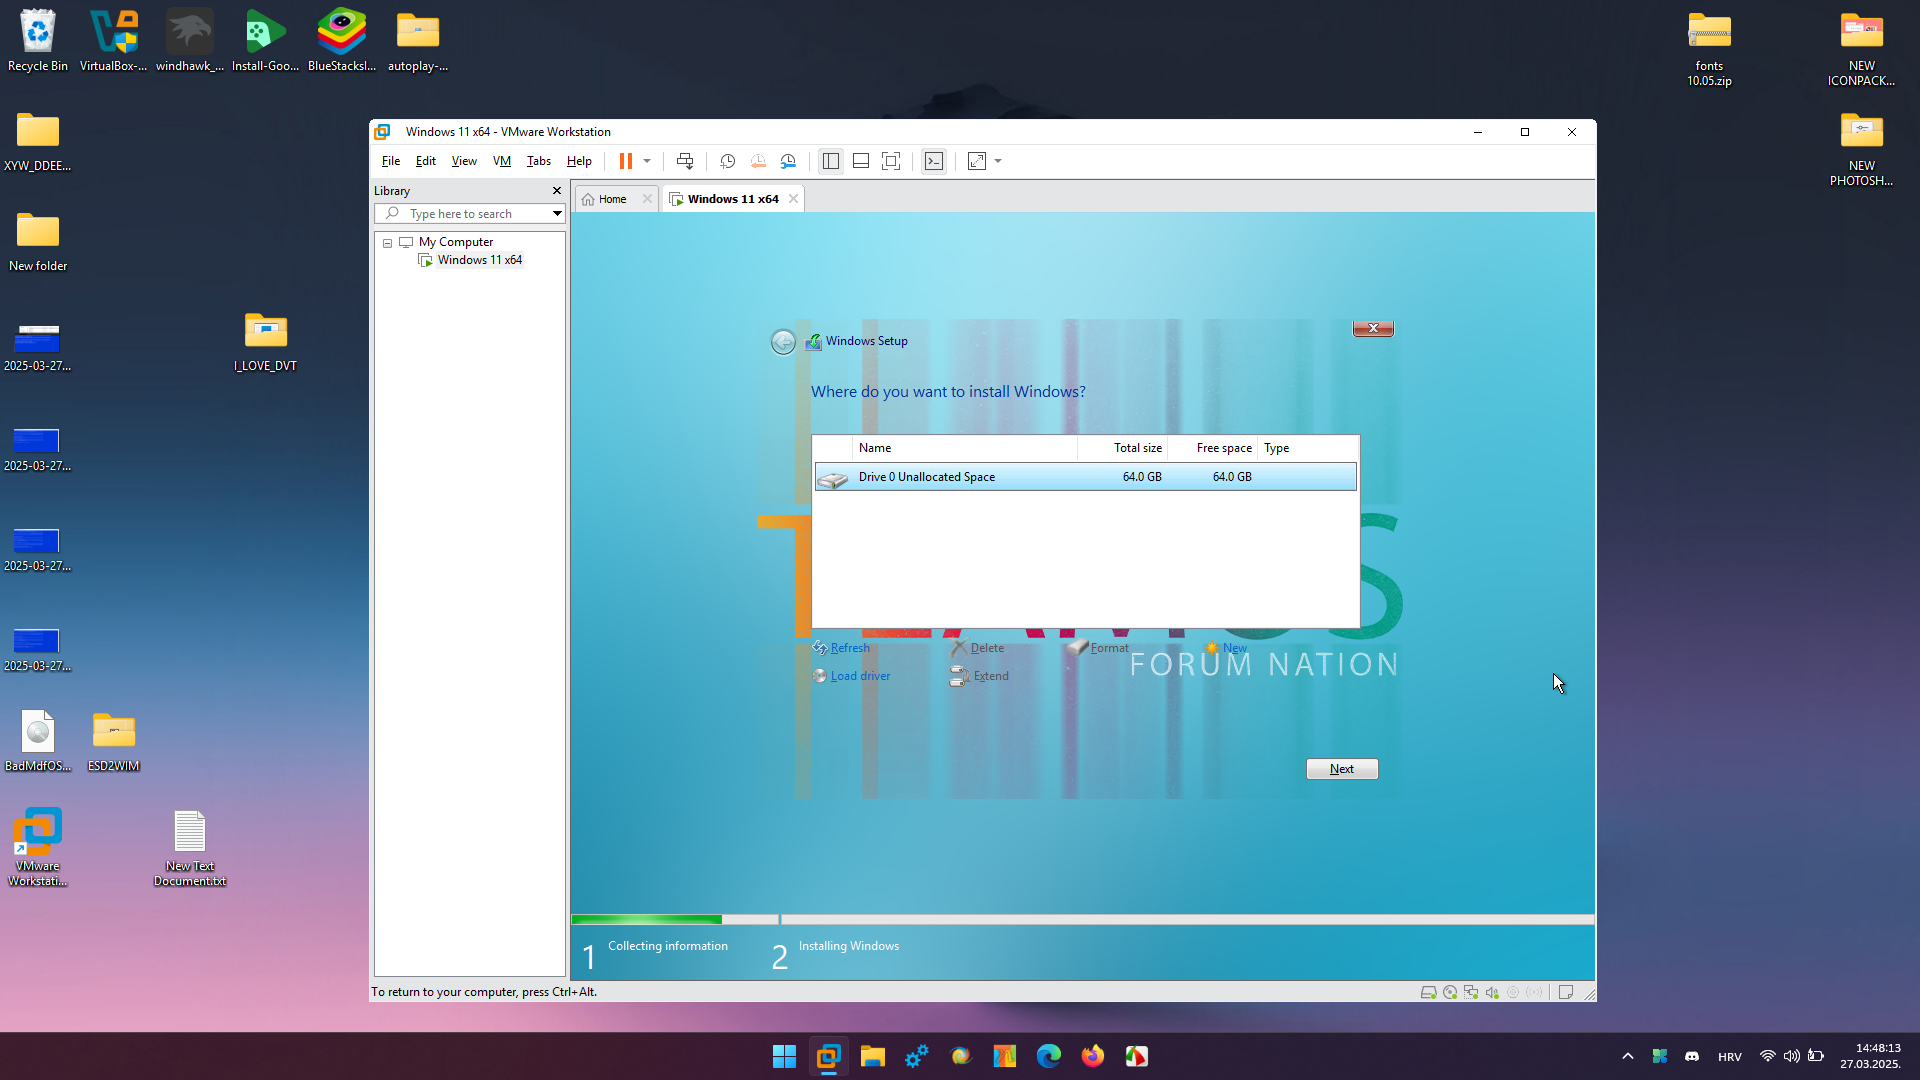Screen dimensions: 1920x1080
Task: Click Send Ctrl+Alt+Del toolbar icon
Action: pos(685,161)
